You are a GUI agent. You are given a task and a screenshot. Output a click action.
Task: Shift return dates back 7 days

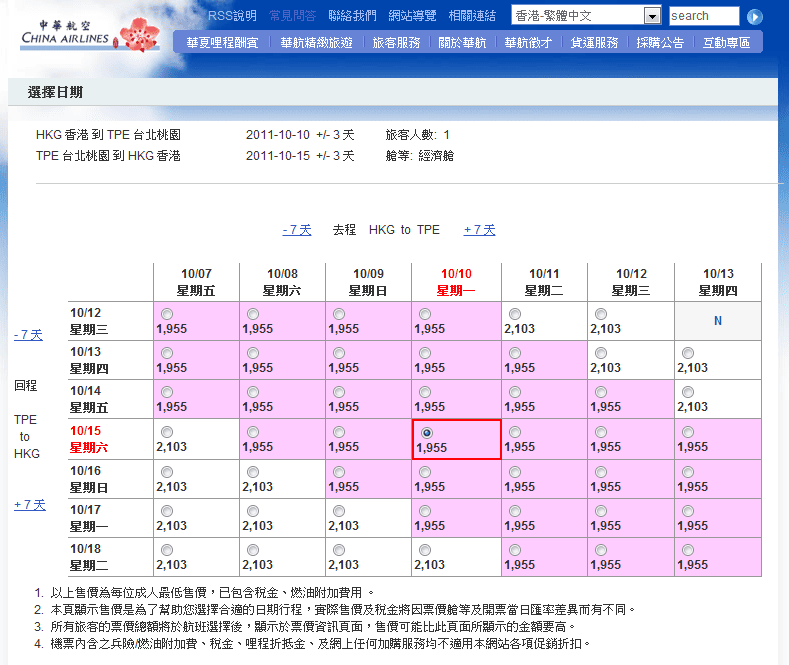(x=28, y=335)
